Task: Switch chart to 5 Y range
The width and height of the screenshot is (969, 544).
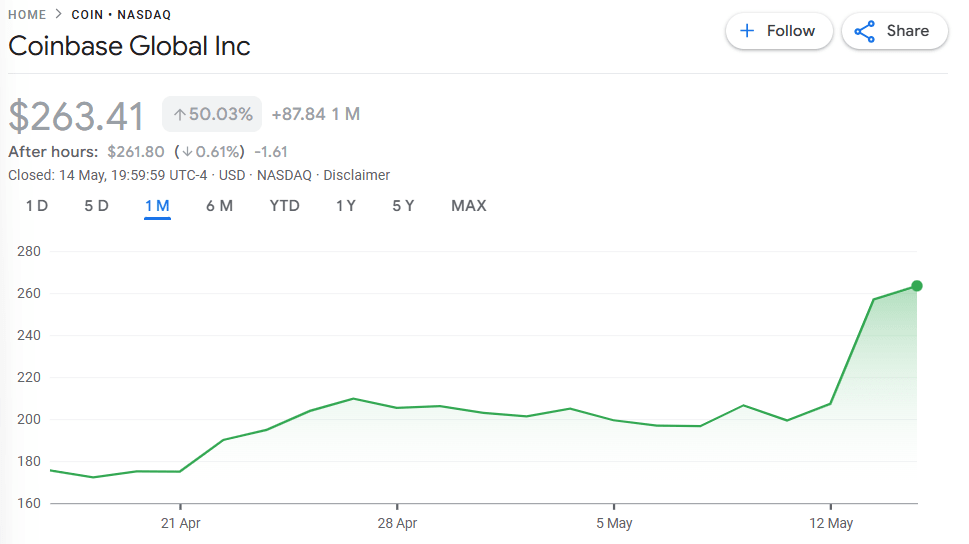Action: tap(403, 206)
